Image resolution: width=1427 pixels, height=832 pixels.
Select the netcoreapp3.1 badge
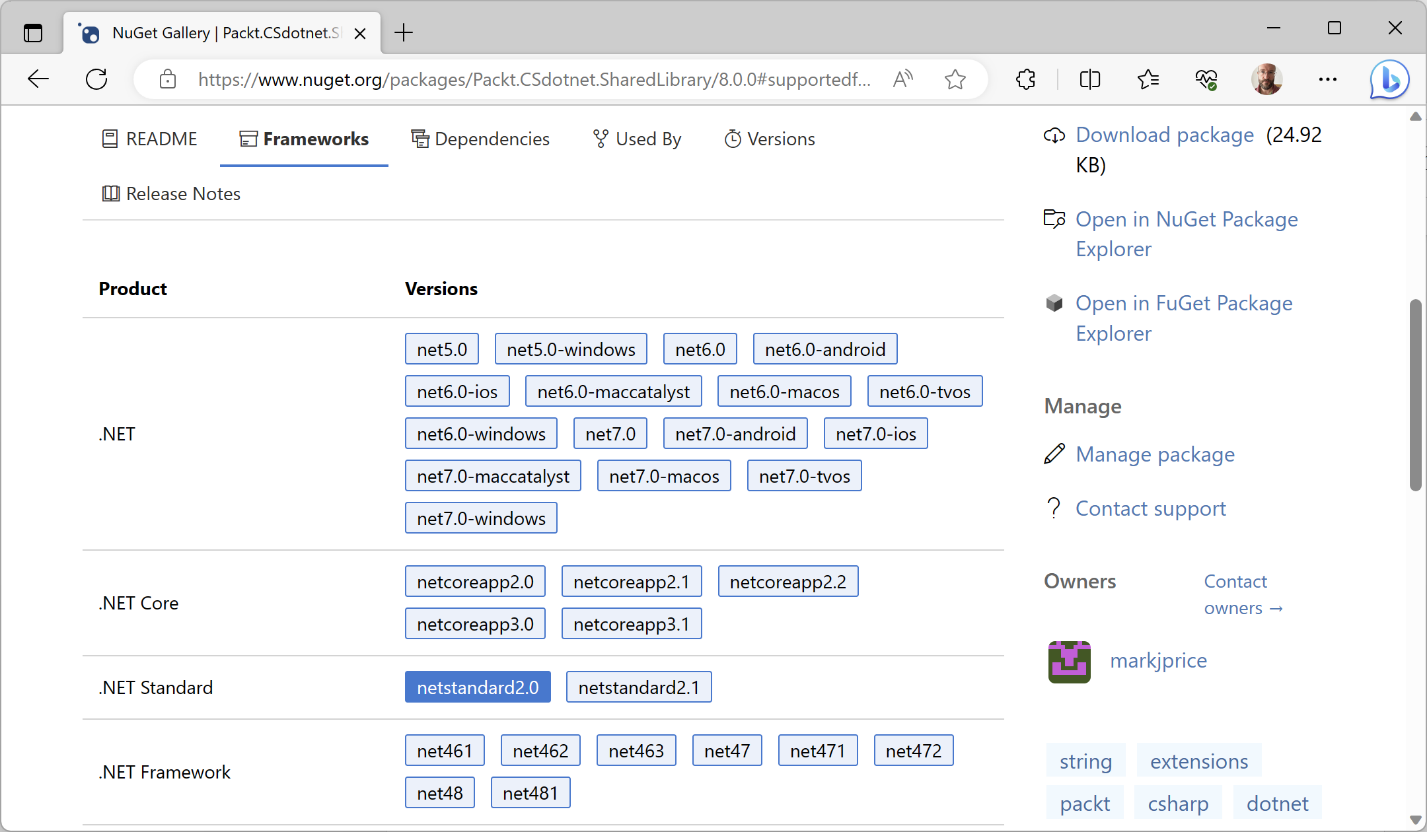(632, 624)
